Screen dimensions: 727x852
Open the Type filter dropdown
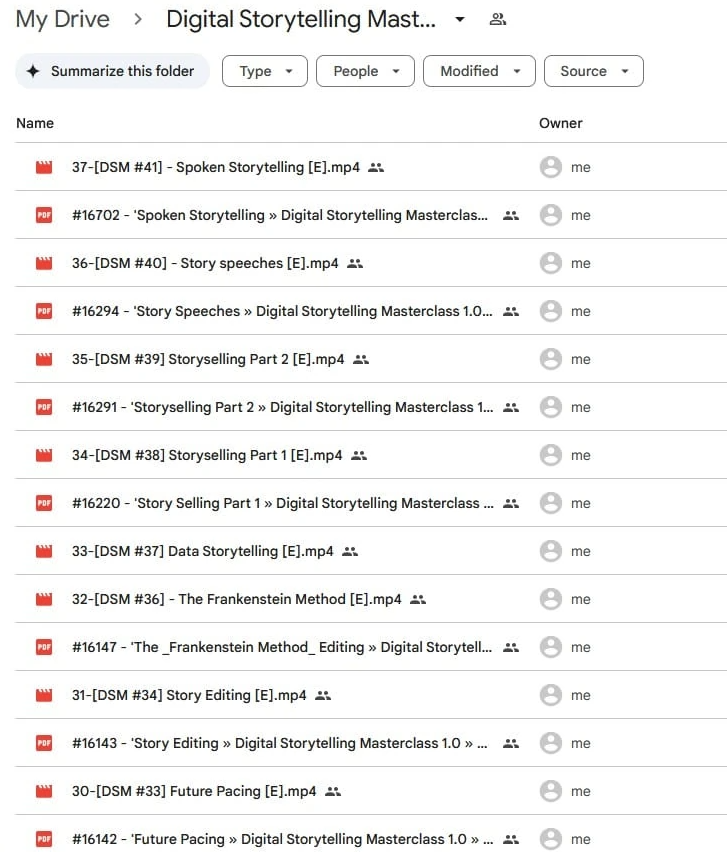[264, 72]
